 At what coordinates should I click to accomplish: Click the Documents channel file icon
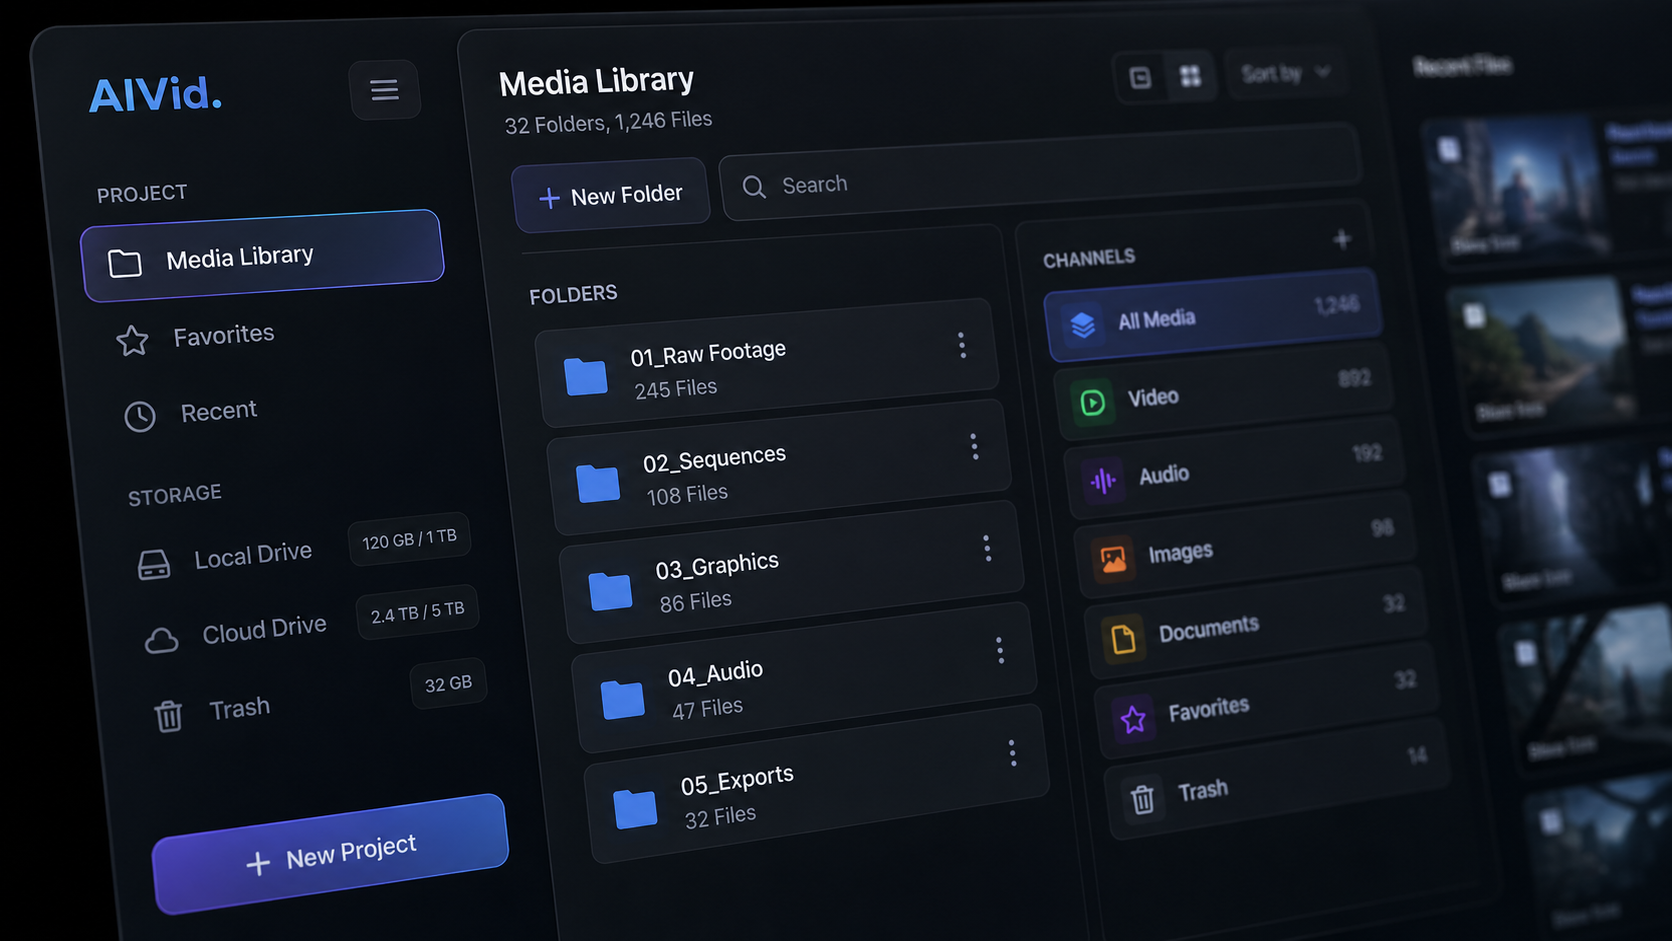pyautogui.click(x=1123, y=638)
